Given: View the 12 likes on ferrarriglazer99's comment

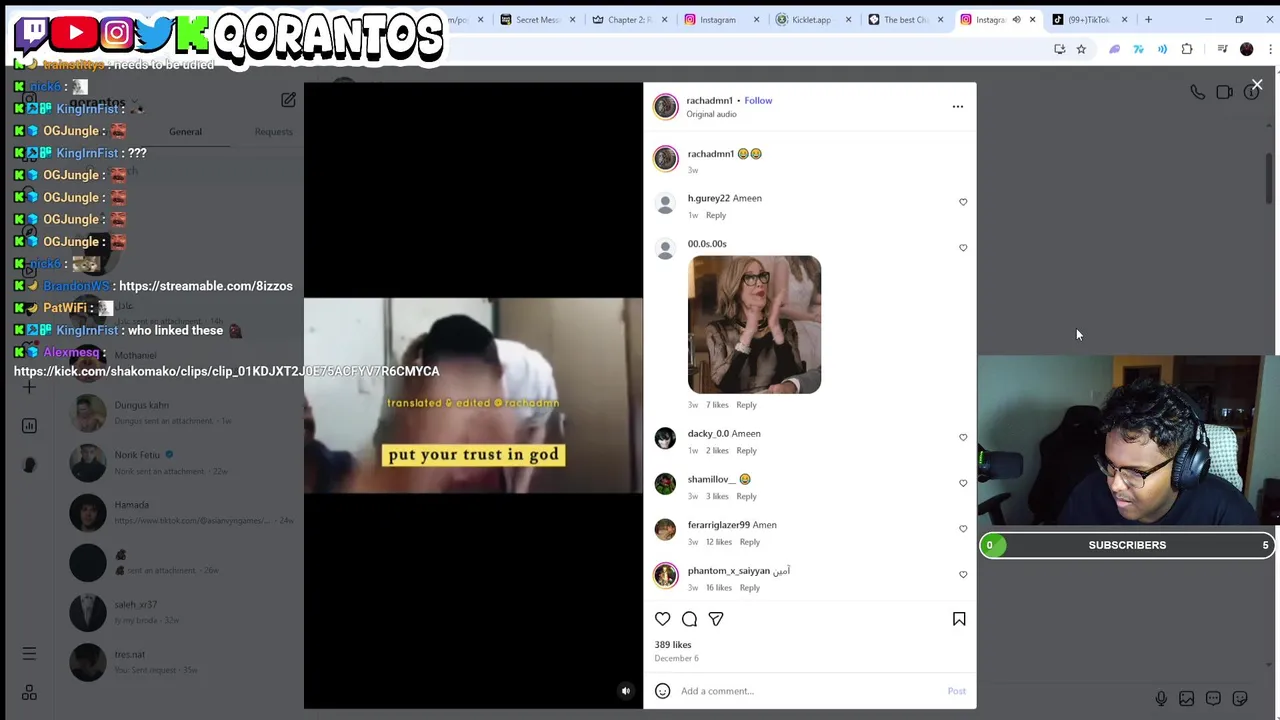Looking at the screenshot, I should 719,542.
